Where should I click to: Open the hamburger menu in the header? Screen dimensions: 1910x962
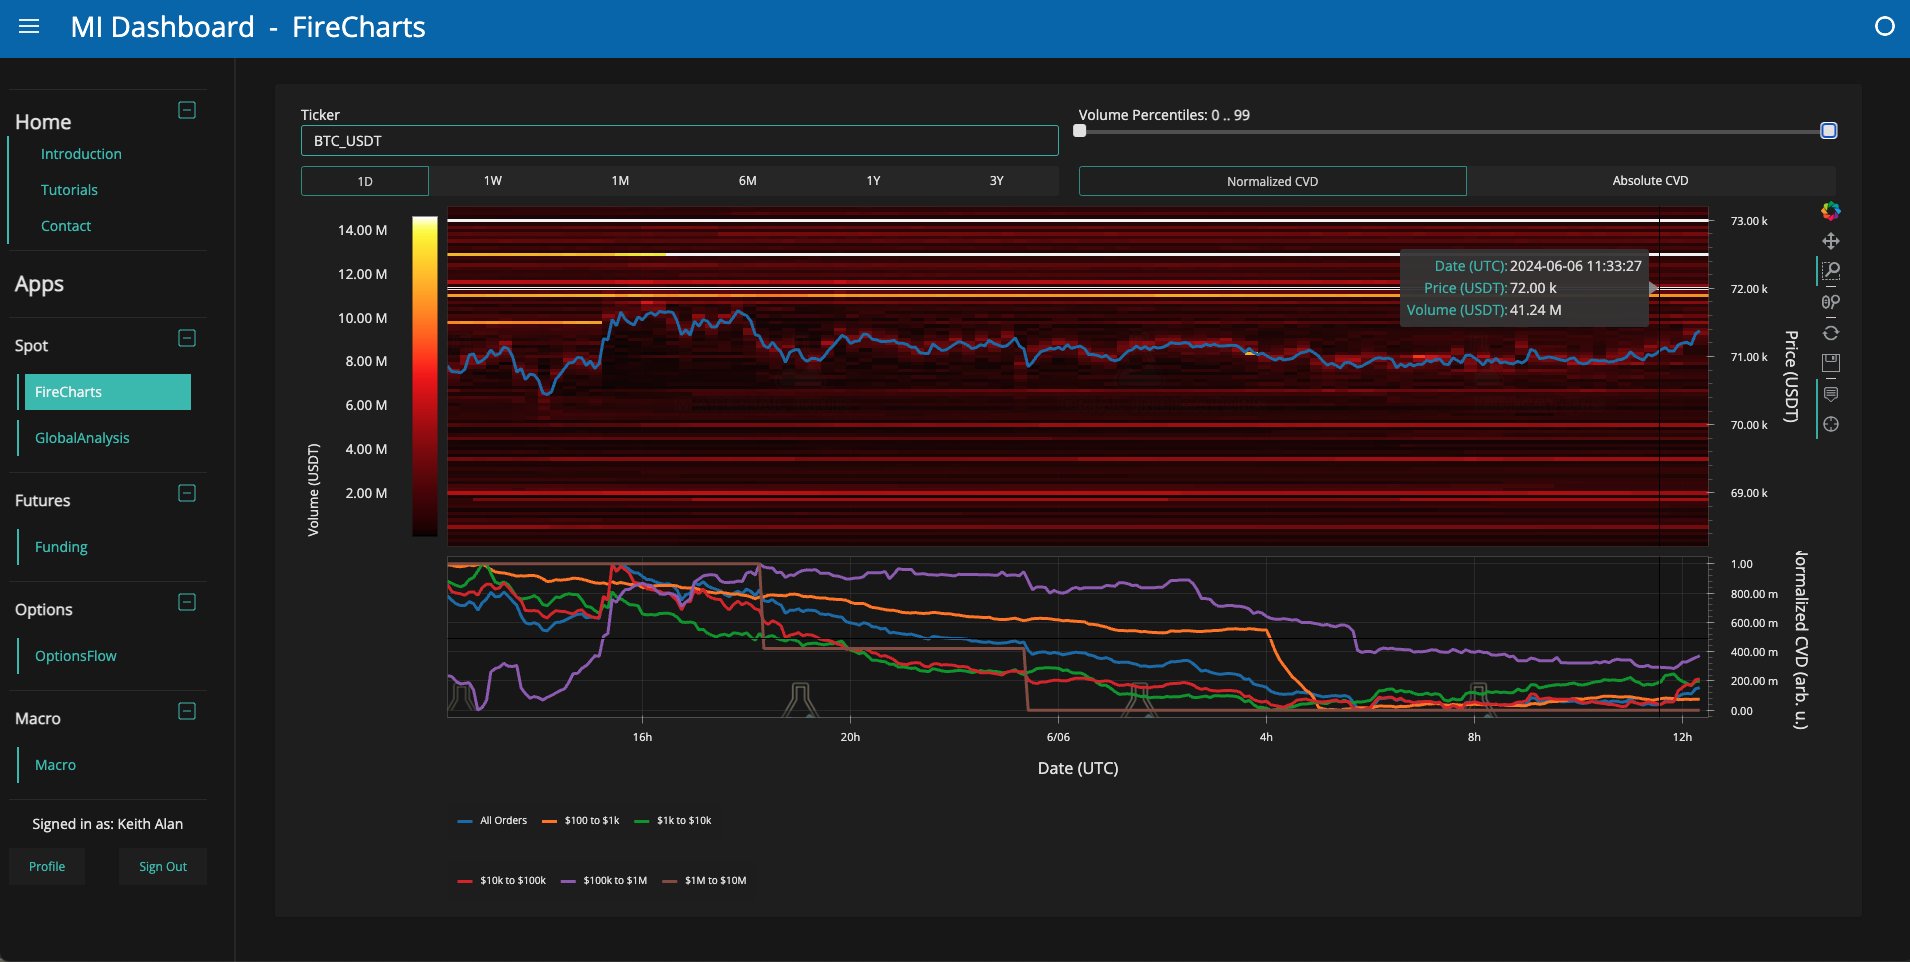[29, 27]
